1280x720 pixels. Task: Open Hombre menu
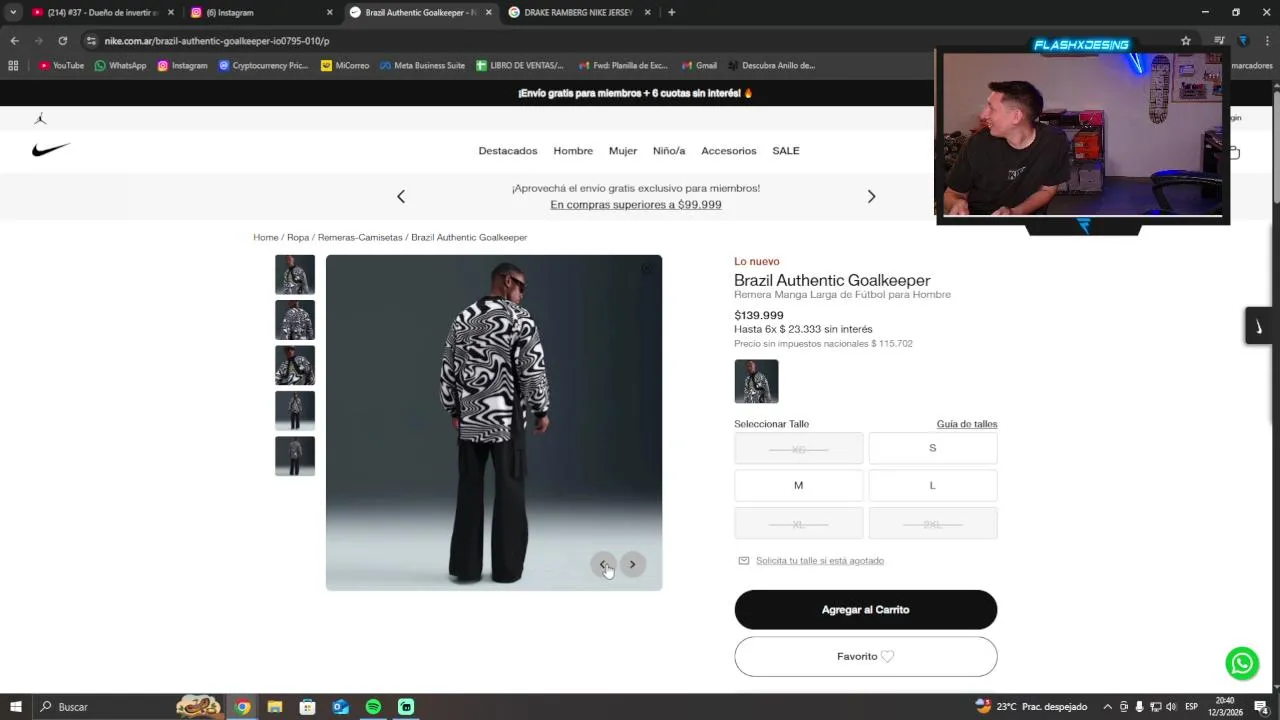click(x=573, y=151)
